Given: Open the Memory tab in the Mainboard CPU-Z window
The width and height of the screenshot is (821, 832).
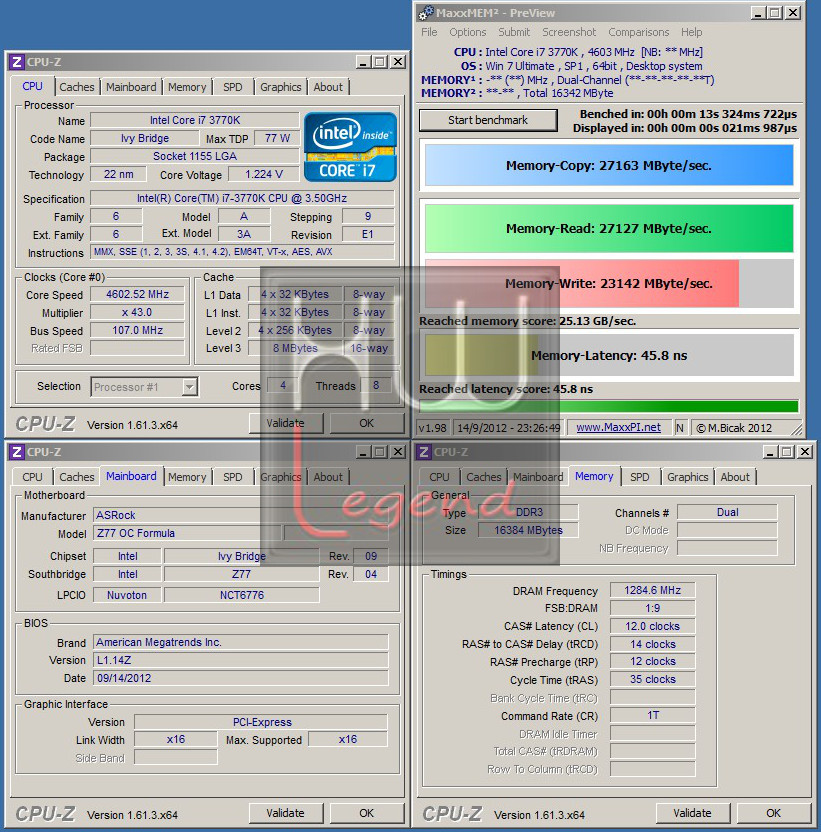Looking at the screenshot, I should pos(187,477).
